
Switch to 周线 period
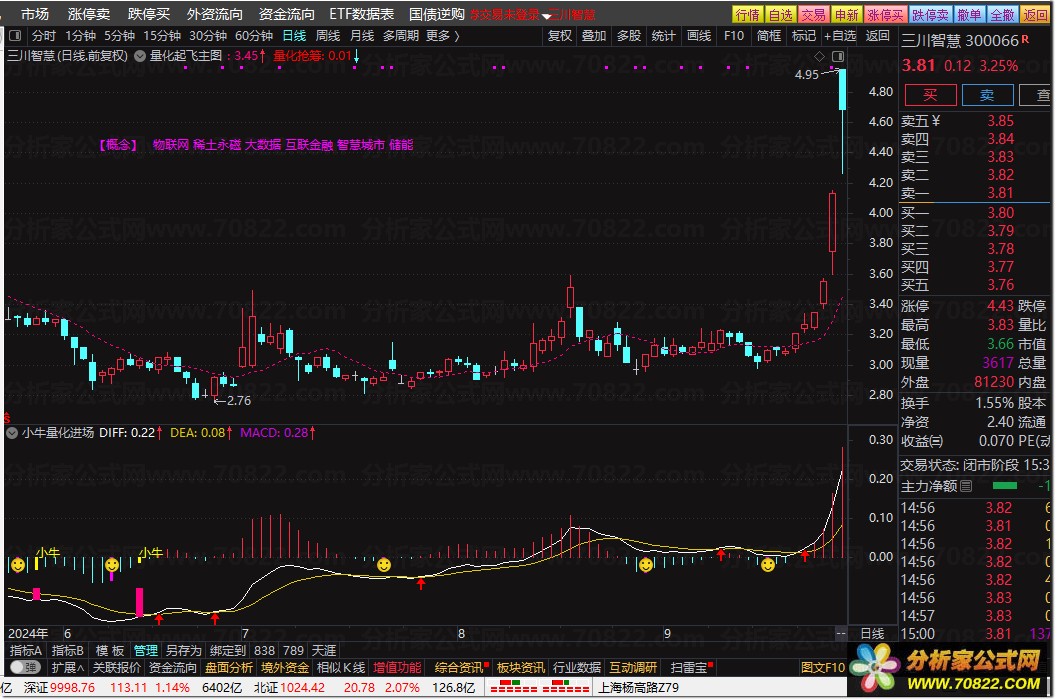(x=328, y=36)
